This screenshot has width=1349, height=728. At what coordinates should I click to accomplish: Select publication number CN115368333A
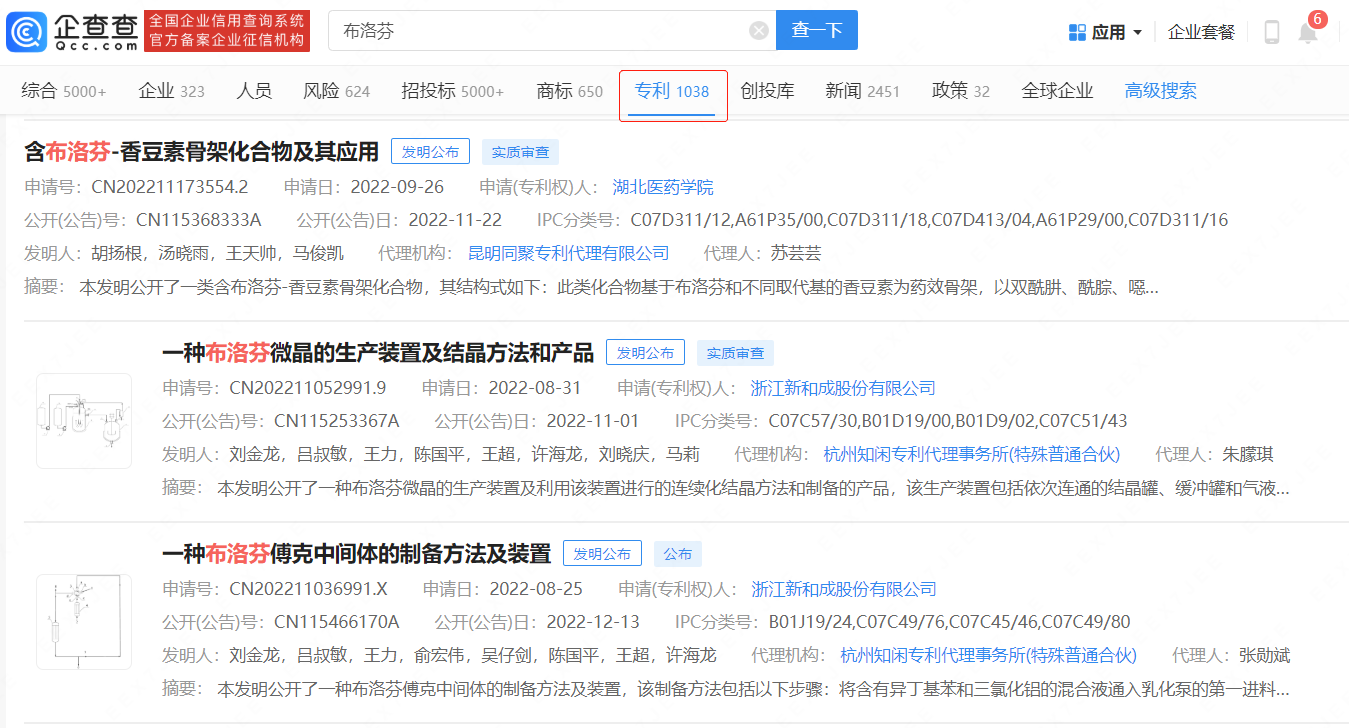(x=198, y=220)
